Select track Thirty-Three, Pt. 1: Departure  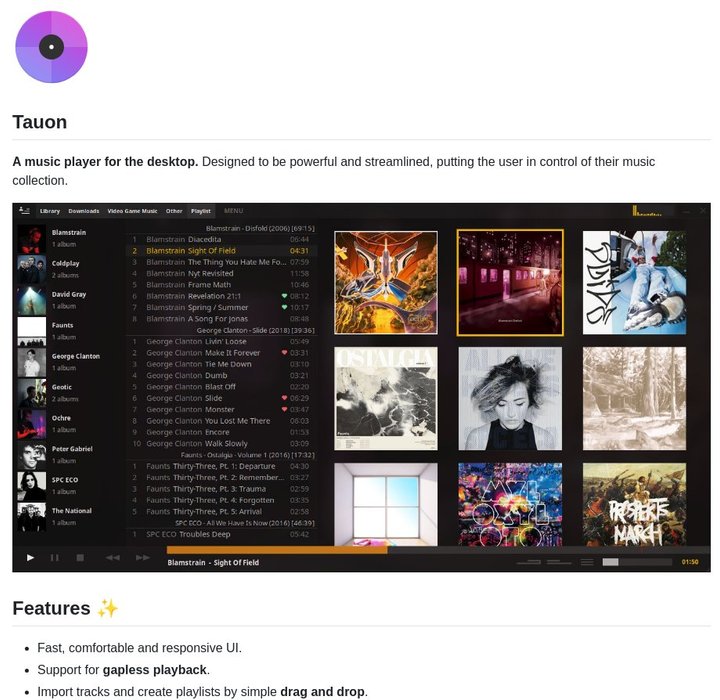[x=221, y=466]
